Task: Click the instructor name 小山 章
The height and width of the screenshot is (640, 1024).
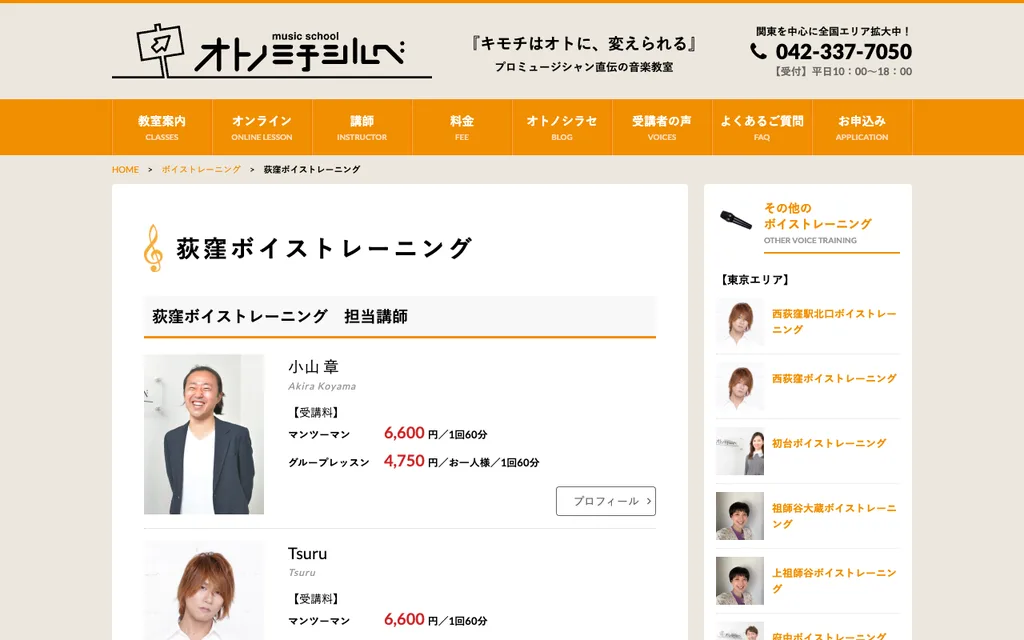Action: 313,366
